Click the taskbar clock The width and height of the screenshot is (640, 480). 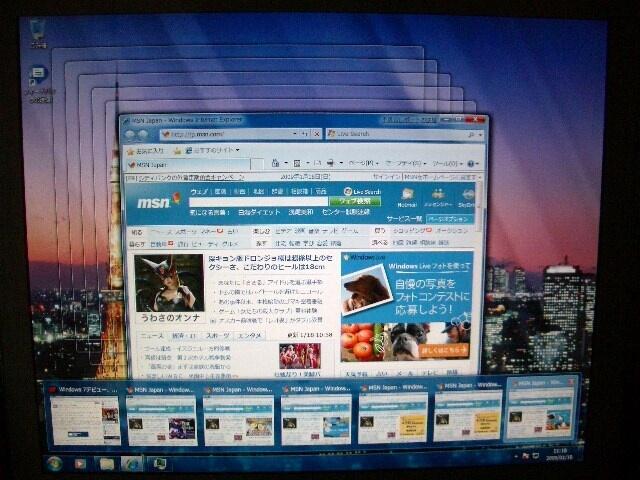pyautogui.click(x=559, y=454)
